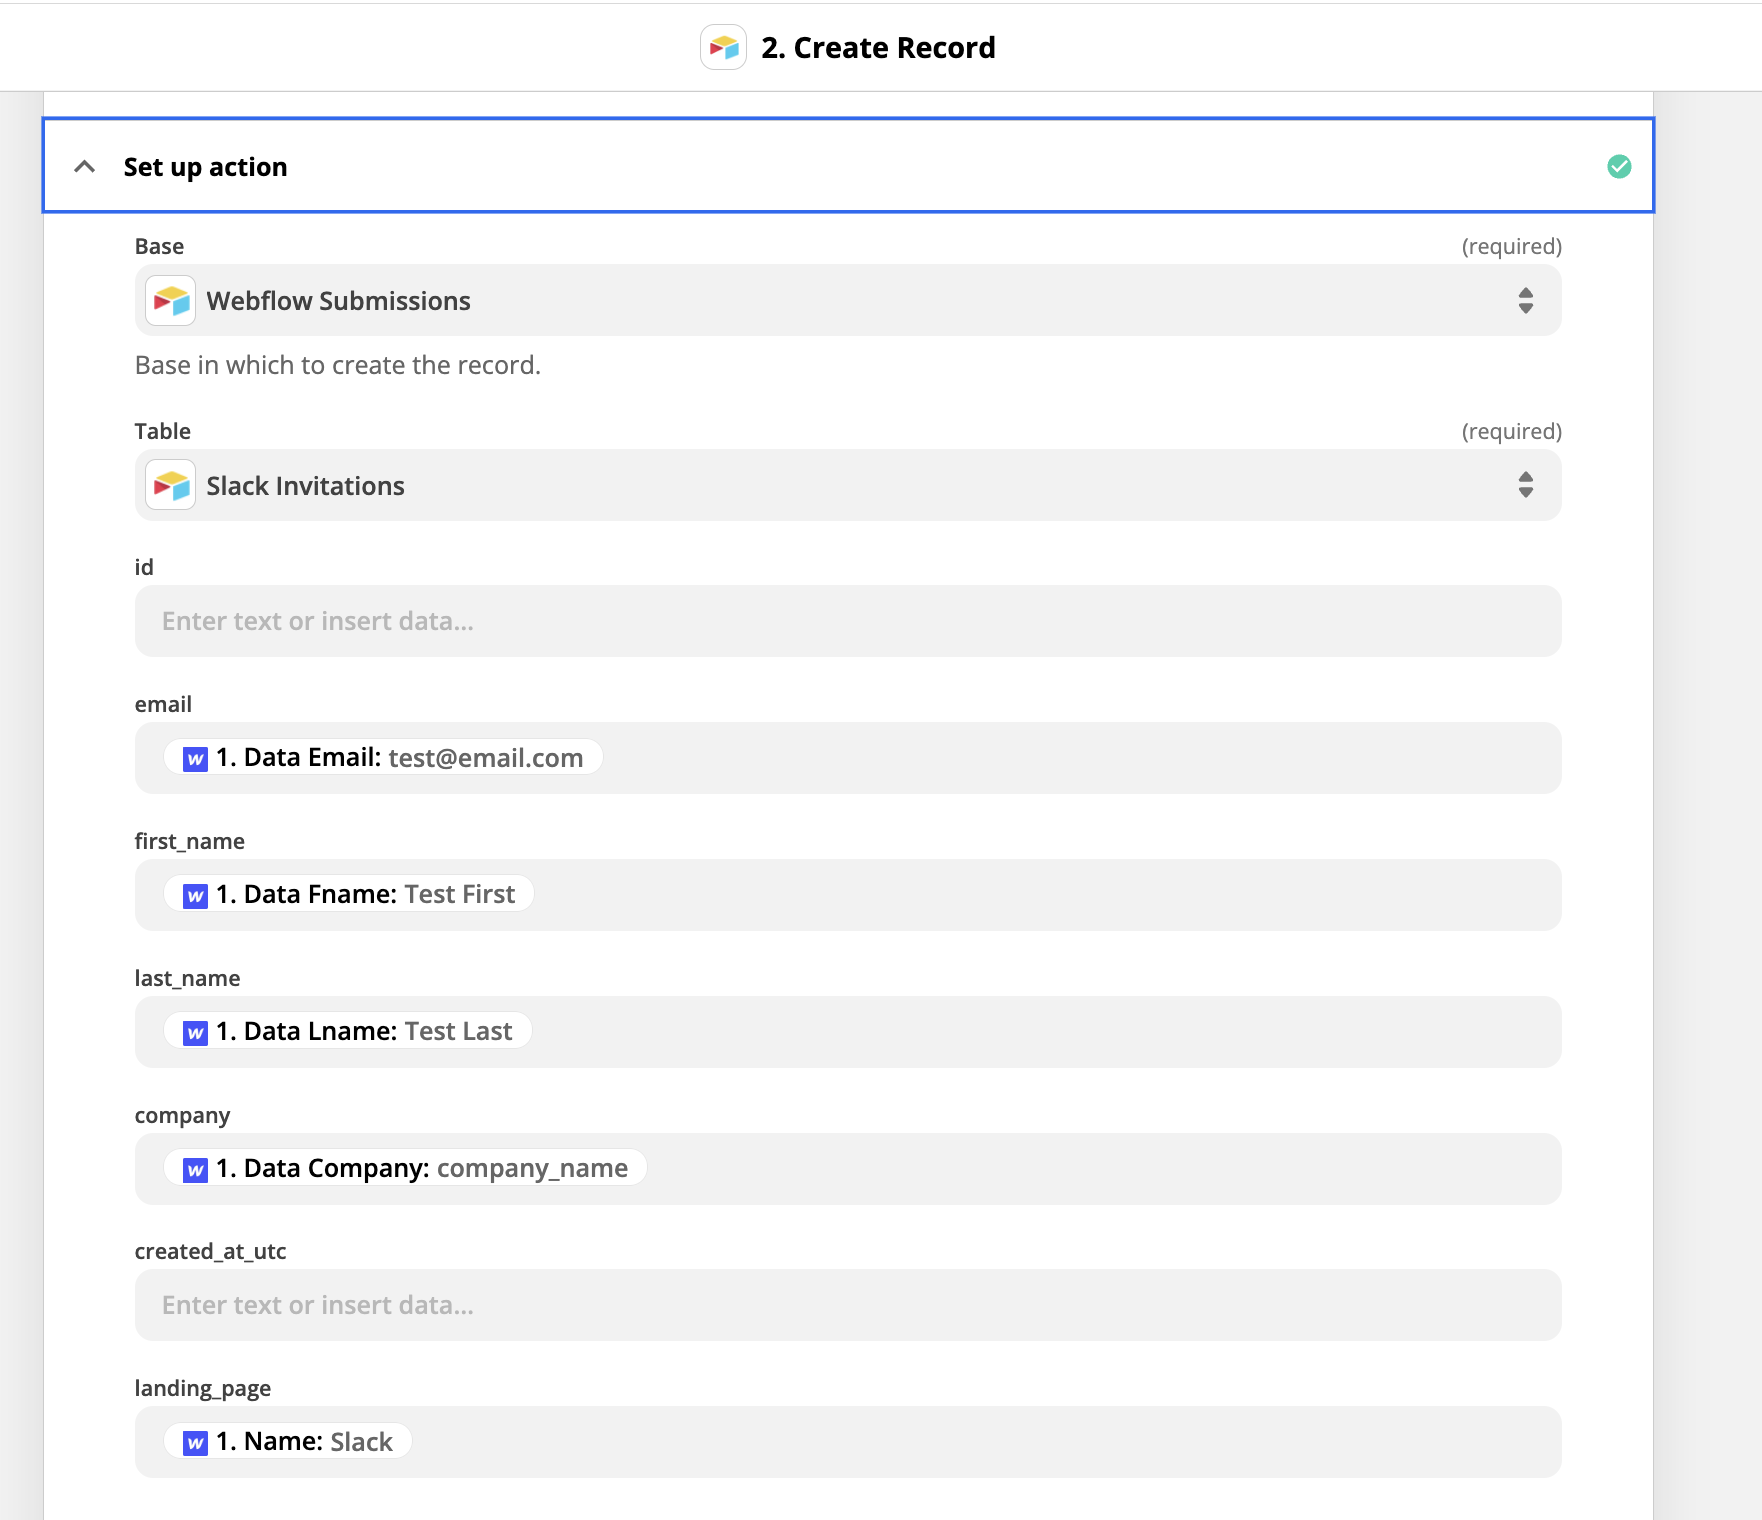The height and width of the screenshot is (1520, 1762).
Task: Select the Data Email test@email.com pill
Action: [383, 758]
